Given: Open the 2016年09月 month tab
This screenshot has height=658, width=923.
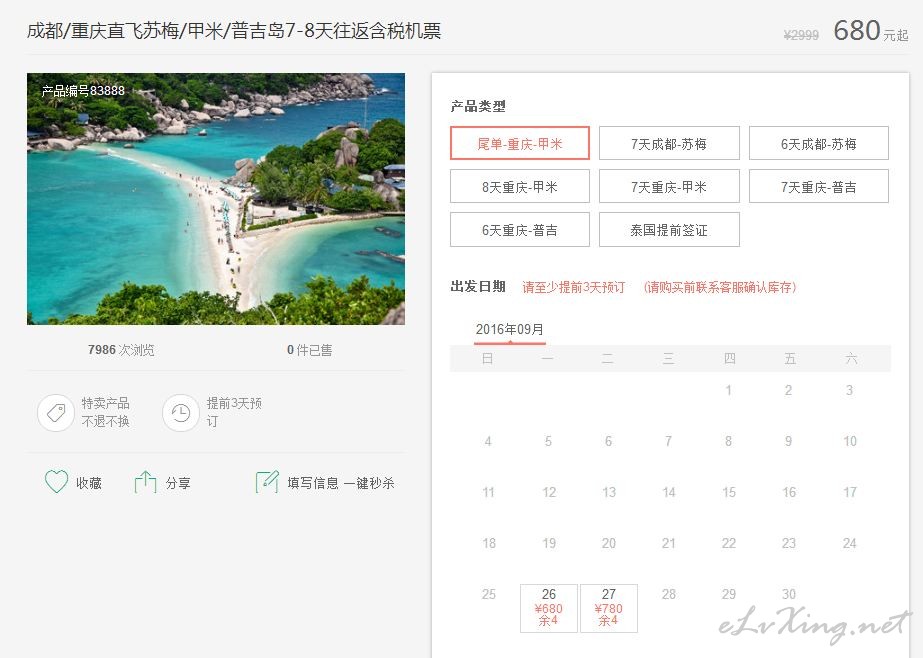Looking at the screenshot, I should (x=510, y=330).
